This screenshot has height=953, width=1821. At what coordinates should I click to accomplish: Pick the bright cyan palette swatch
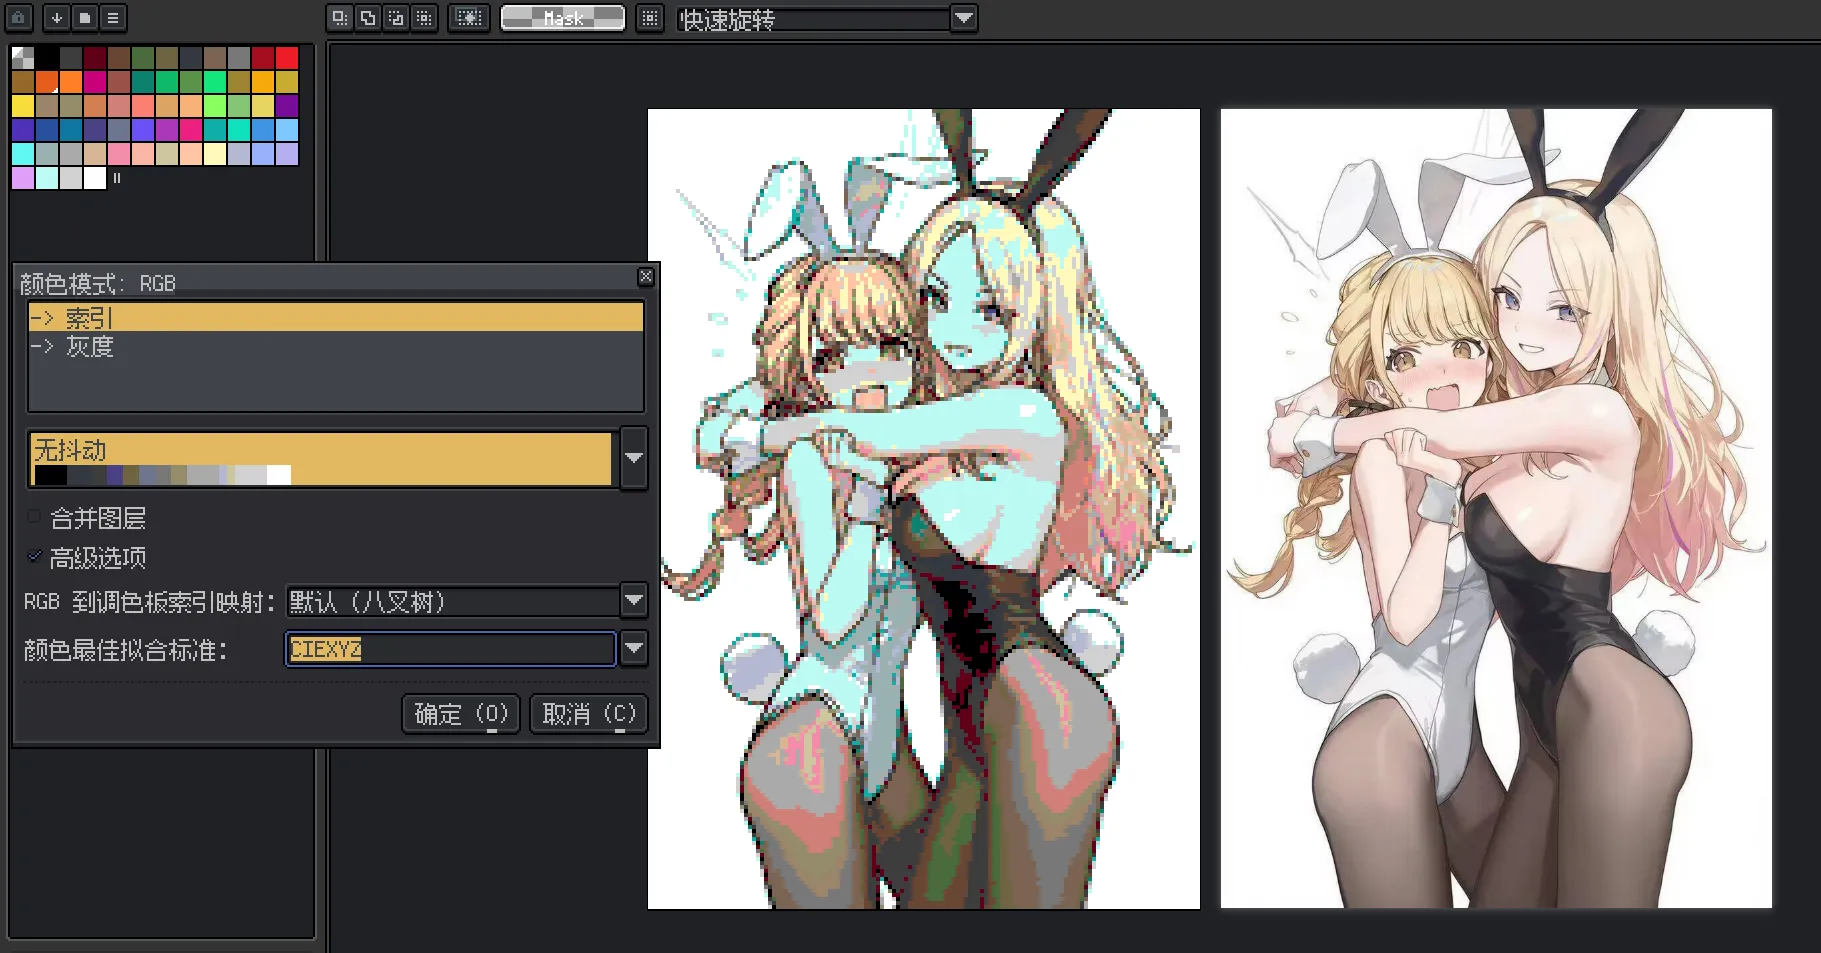coord(23,154)
